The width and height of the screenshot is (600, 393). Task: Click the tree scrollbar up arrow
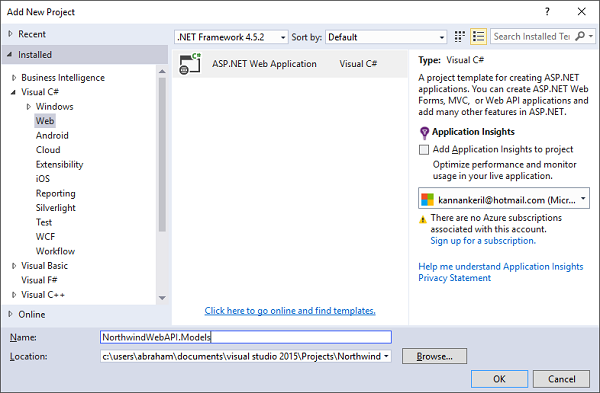pyautogui.click(x=162, y=72)
